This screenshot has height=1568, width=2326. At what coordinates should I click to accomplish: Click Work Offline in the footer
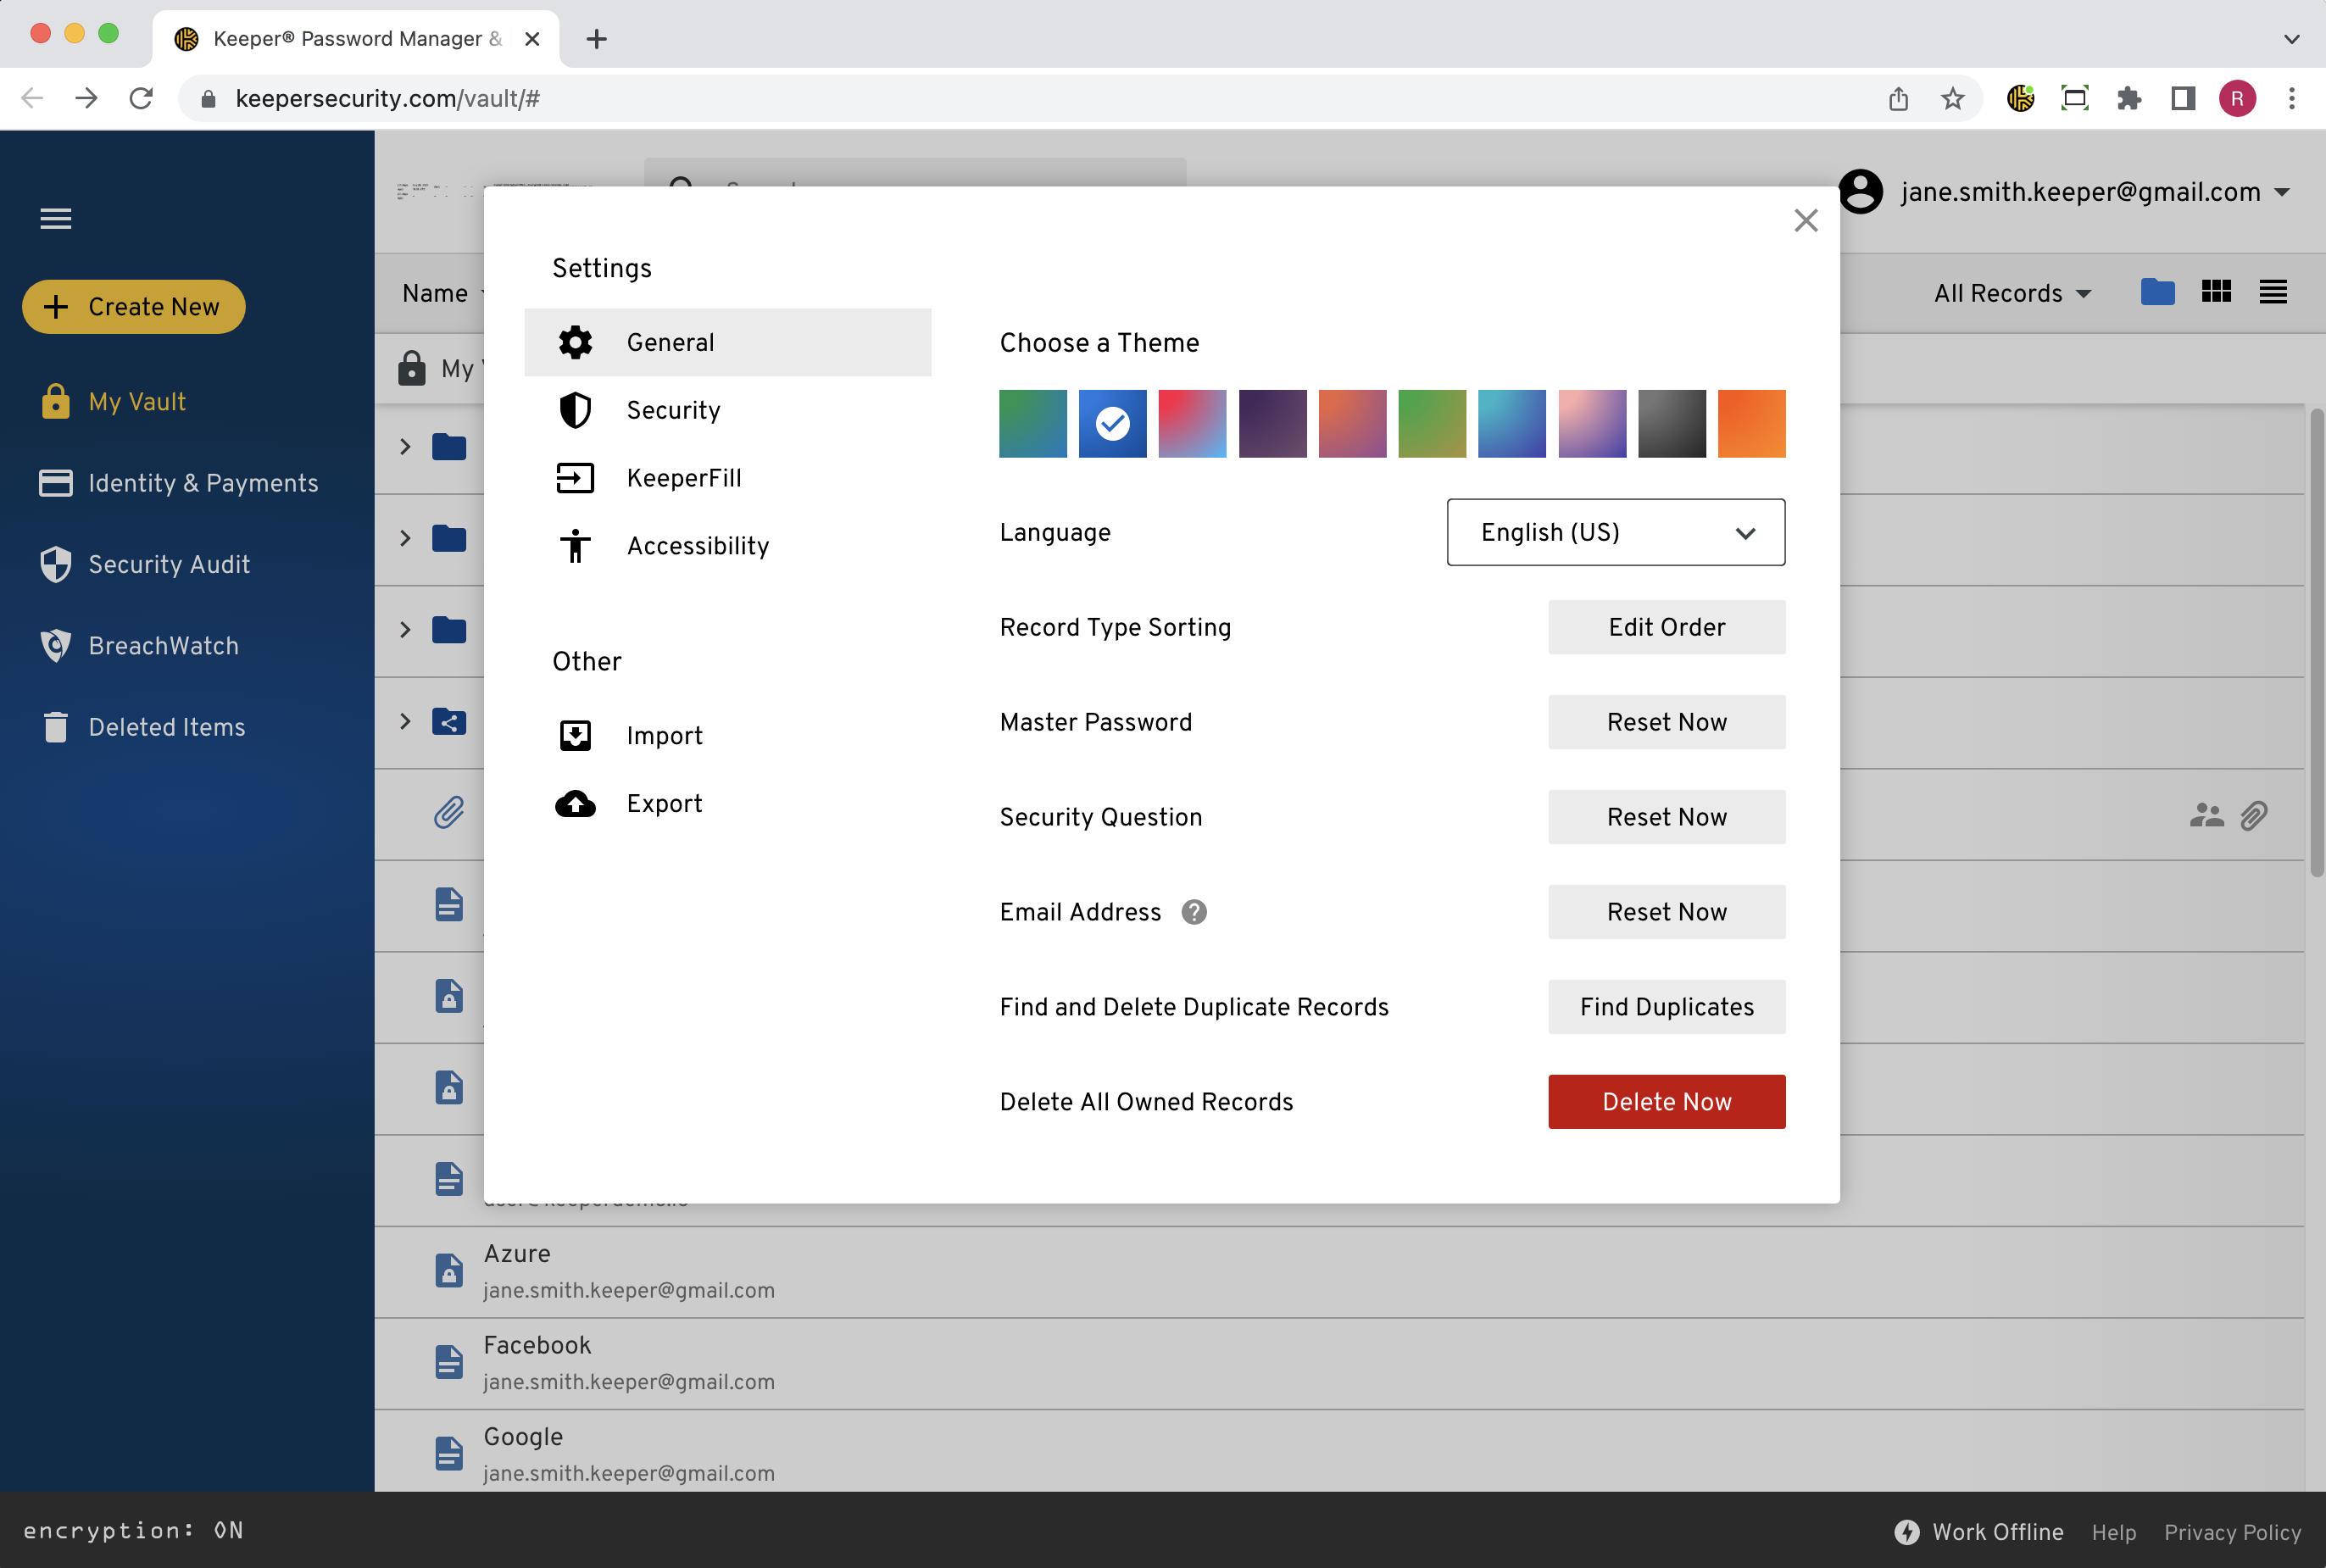[x=1978, y=1532]
